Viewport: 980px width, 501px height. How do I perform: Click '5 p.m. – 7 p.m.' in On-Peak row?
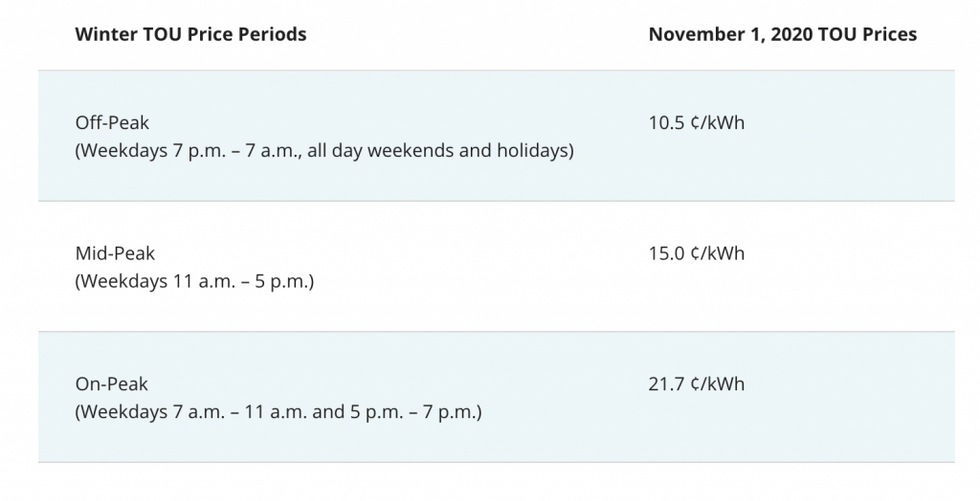[x=412, y=412]
